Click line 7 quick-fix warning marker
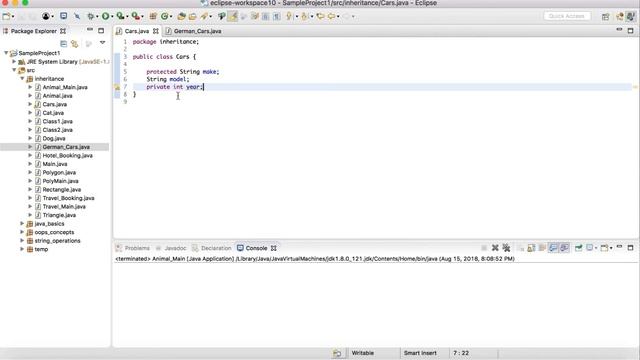Image resolution: width=640 pixels, height=360 pixels. 117,87
